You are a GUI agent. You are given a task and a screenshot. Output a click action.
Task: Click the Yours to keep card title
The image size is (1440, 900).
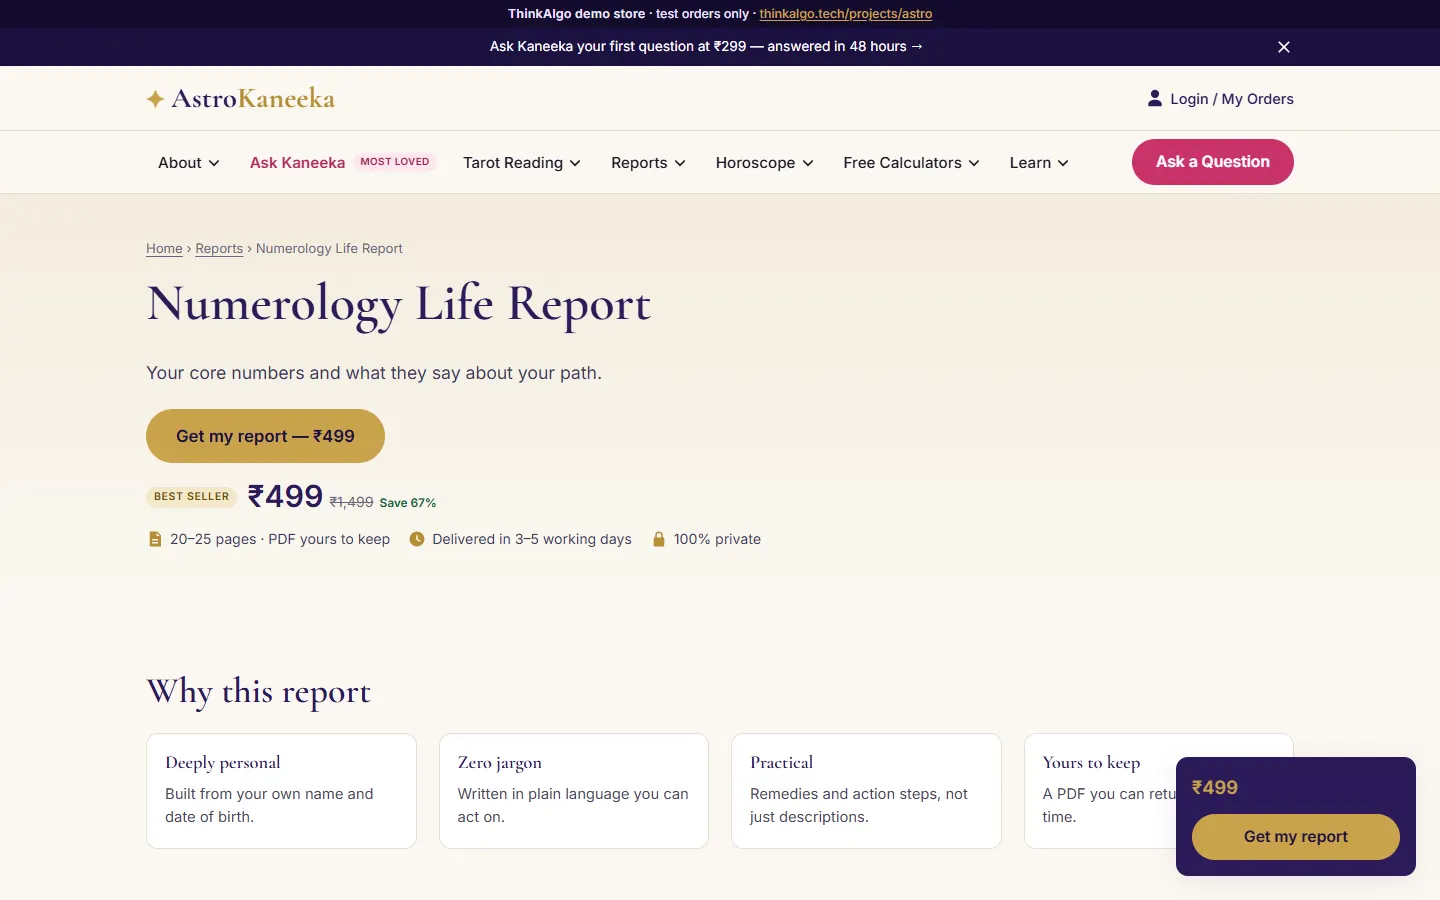1091,763
